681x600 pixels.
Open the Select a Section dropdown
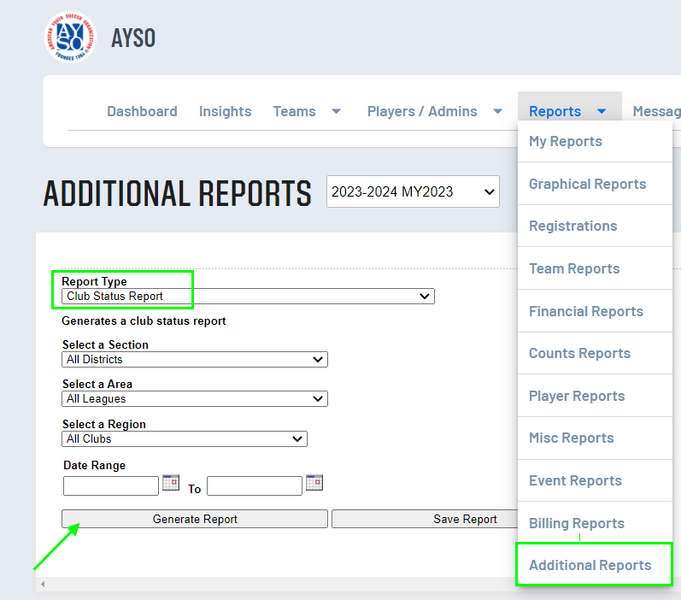194,359
